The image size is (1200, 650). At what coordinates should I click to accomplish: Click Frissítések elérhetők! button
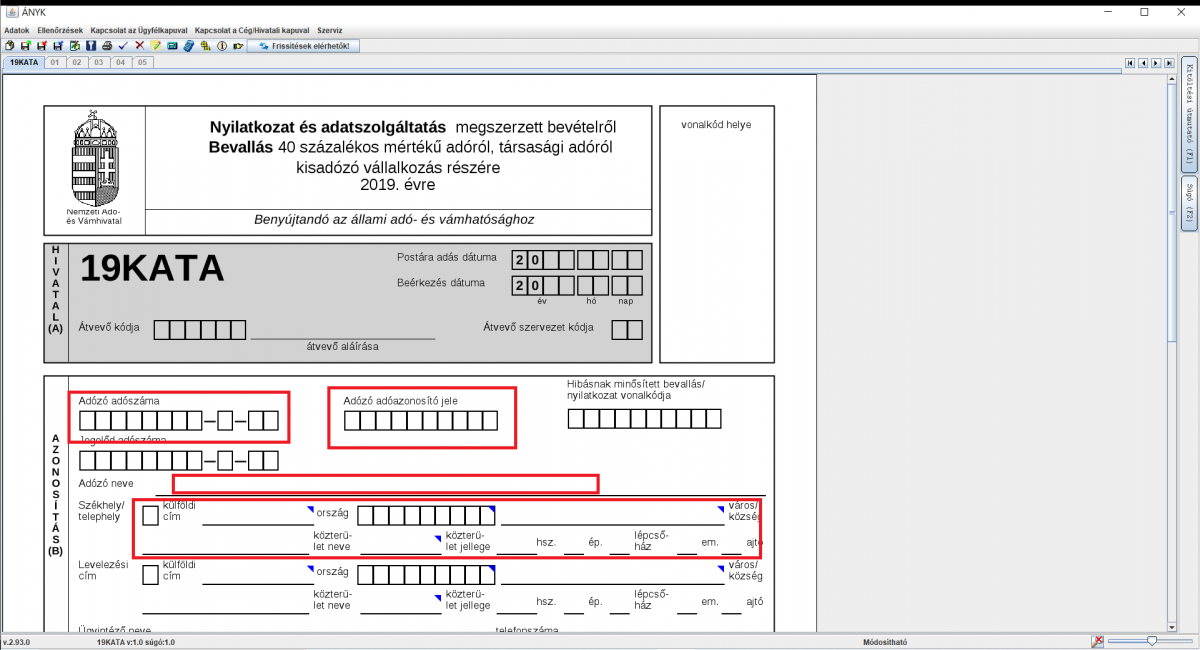pyautogui.click(x=303, y=46)
